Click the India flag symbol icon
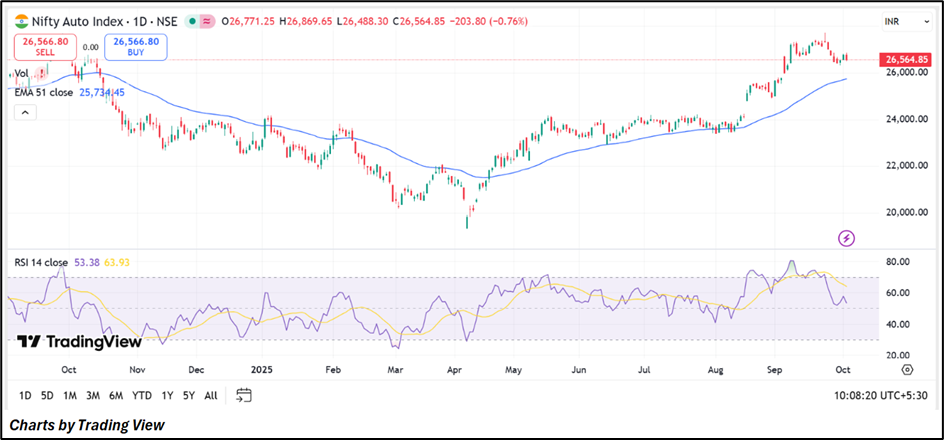Image resolution: width=944 pixels, height=440 pixels. (21, 21)
